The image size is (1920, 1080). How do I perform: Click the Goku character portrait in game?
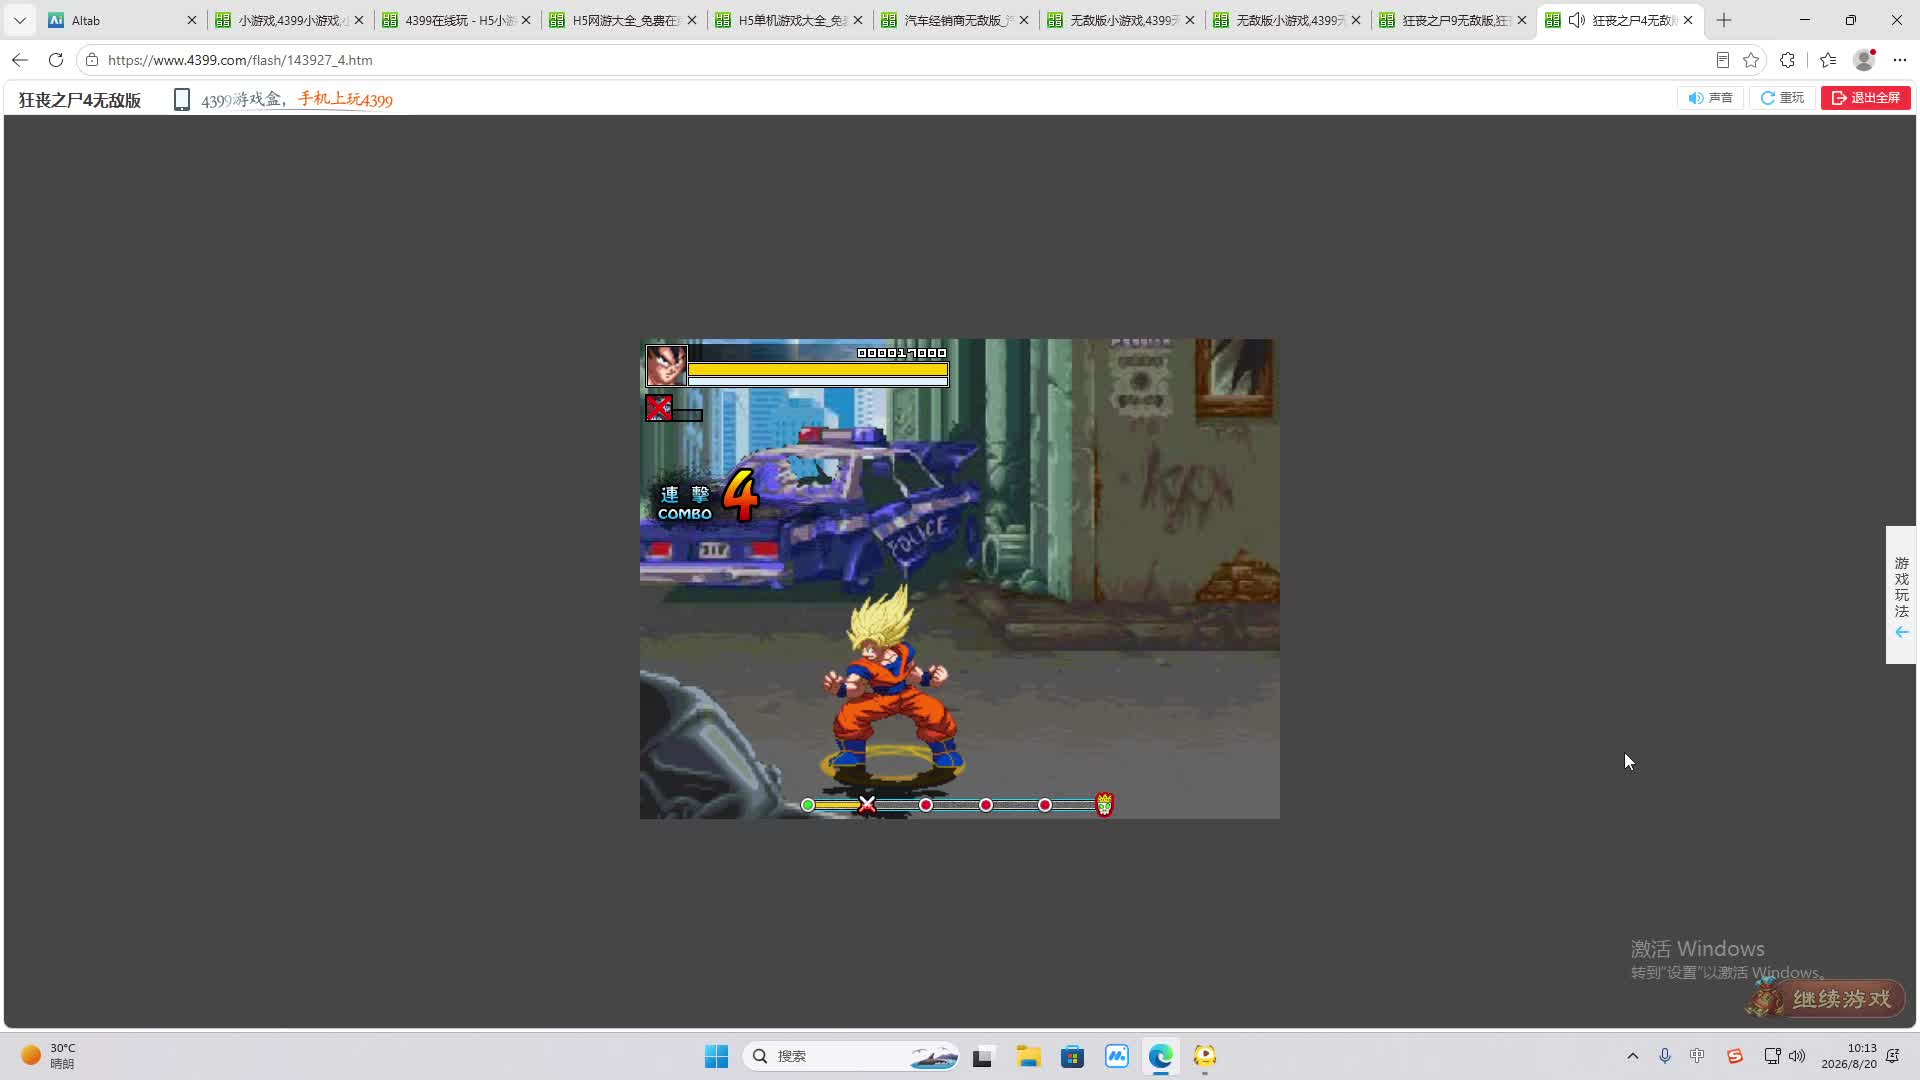[x=666, y=366]
